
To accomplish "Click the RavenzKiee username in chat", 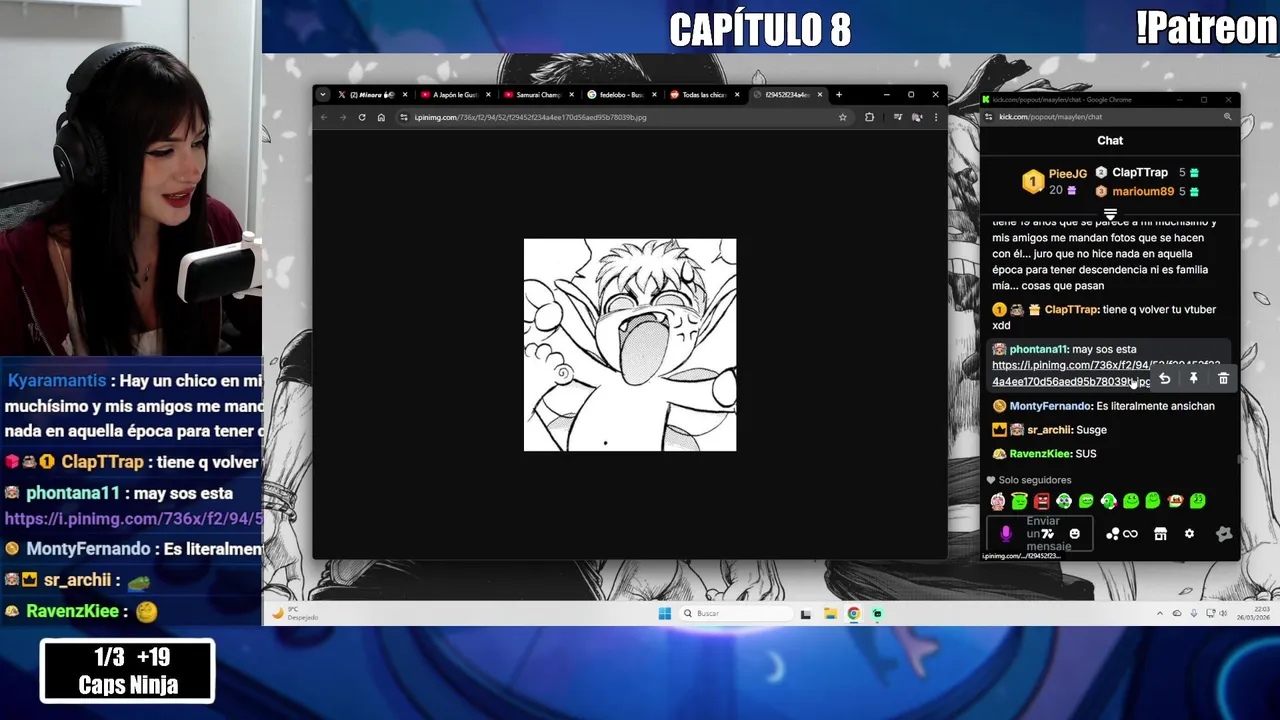I will tap(1039, 454).
